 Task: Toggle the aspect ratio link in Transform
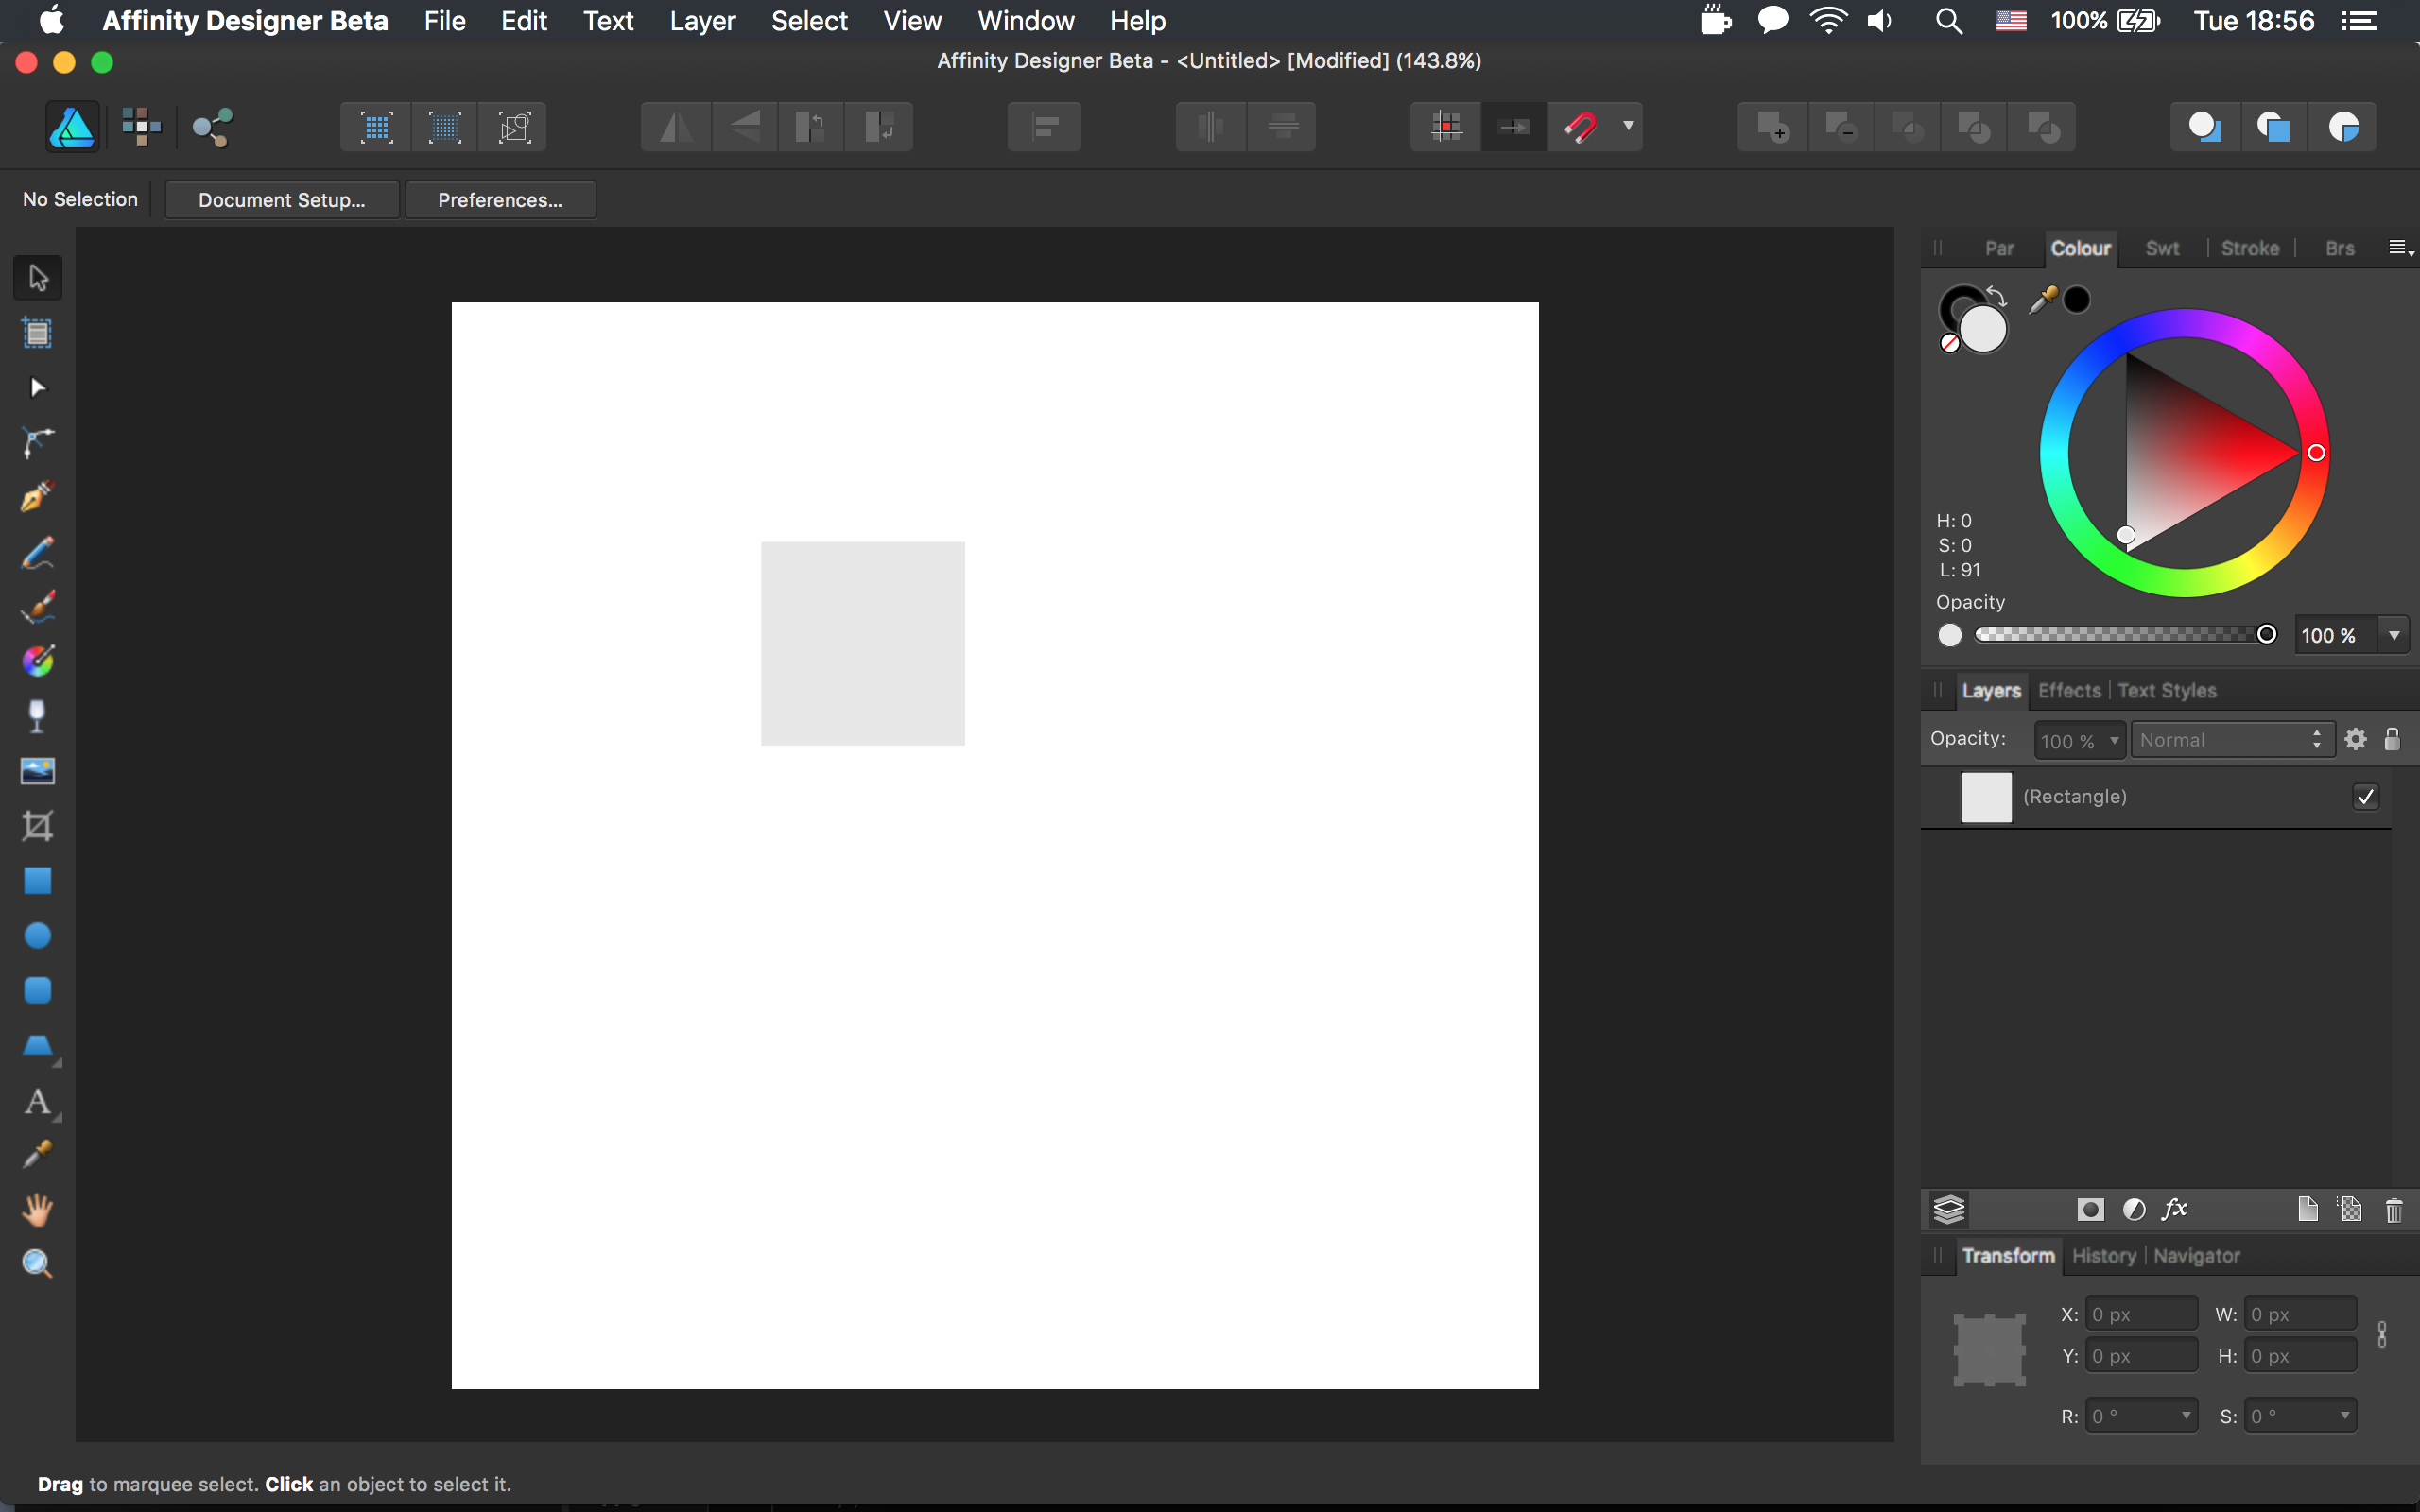coord(2382,1335)
